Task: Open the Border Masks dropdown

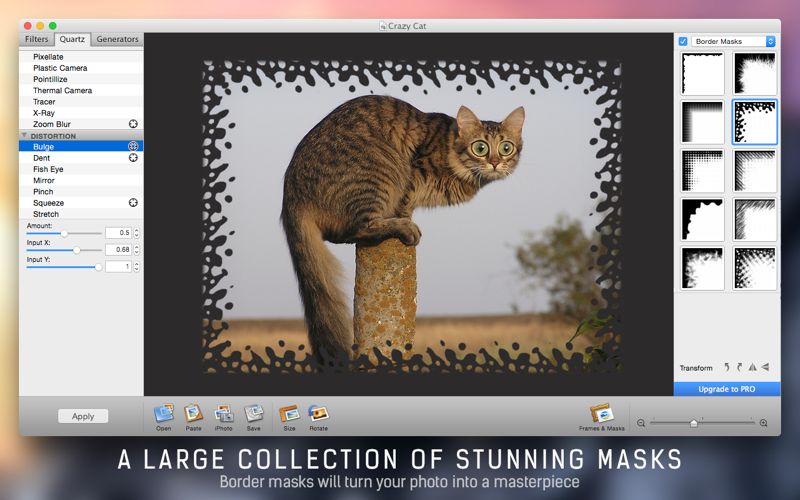Action: pyautogui.click(x=733, y=41)
